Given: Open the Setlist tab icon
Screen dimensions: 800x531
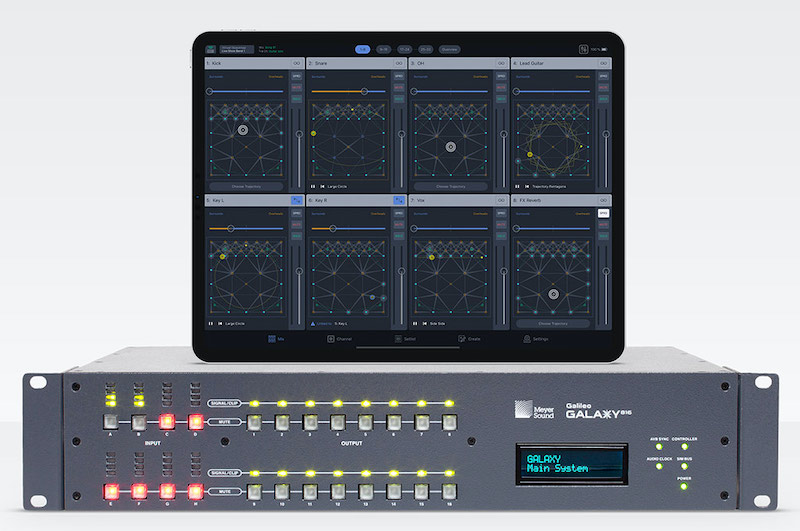Looking at the screenshot, I should point(400,339).
